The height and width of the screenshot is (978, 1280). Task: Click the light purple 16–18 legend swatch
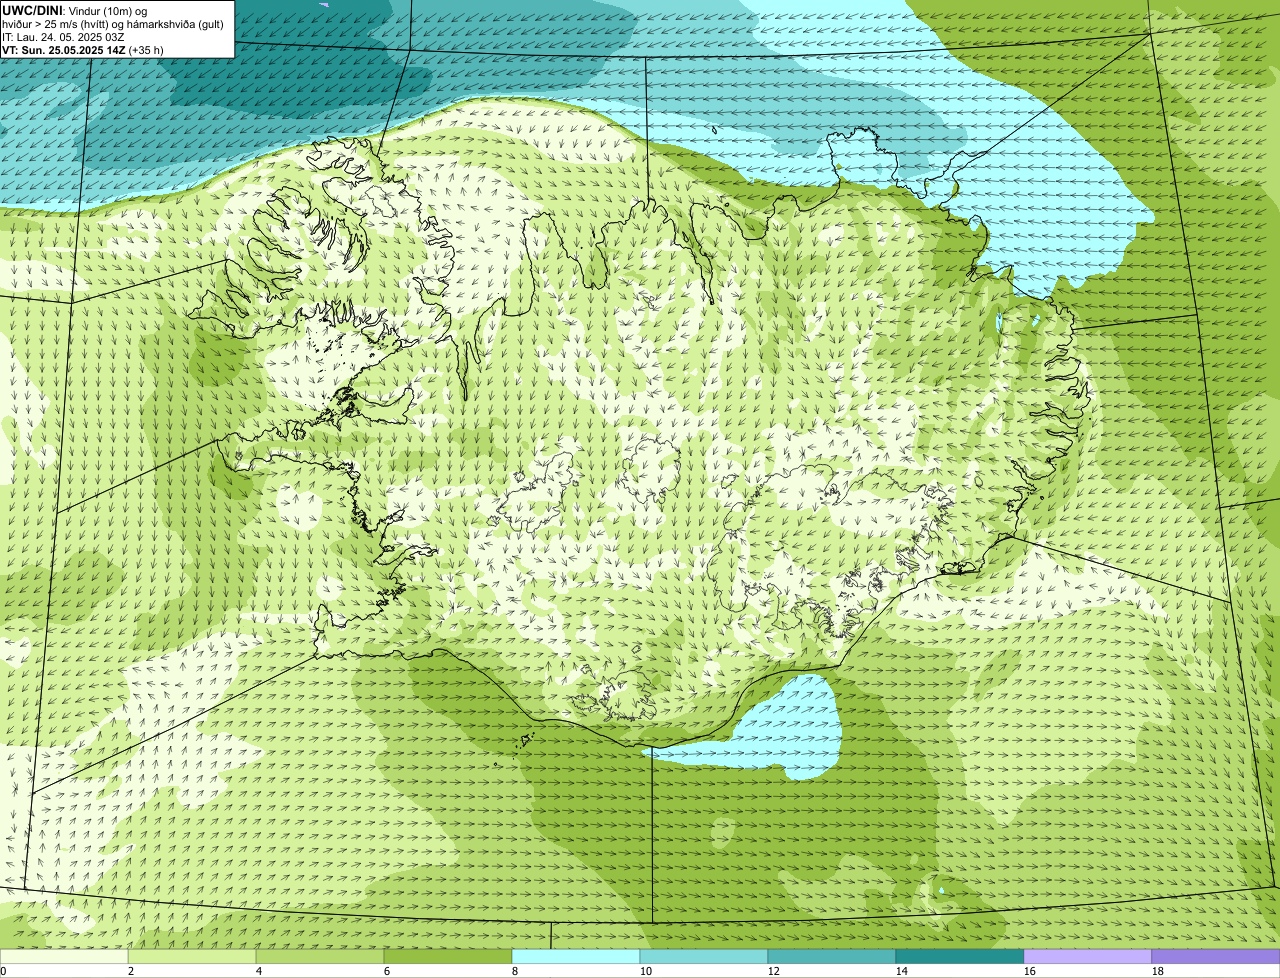[x=1088, y=956]
